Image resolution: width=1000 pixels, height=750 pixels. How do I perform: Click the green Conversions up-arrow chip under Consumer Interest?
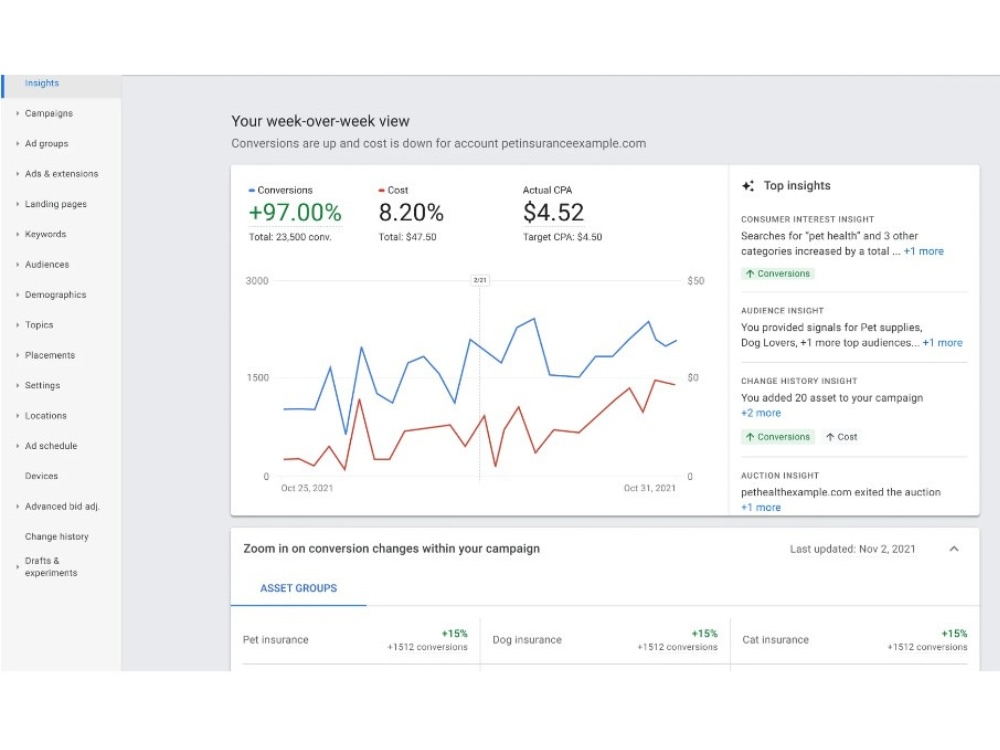(777, 274)
